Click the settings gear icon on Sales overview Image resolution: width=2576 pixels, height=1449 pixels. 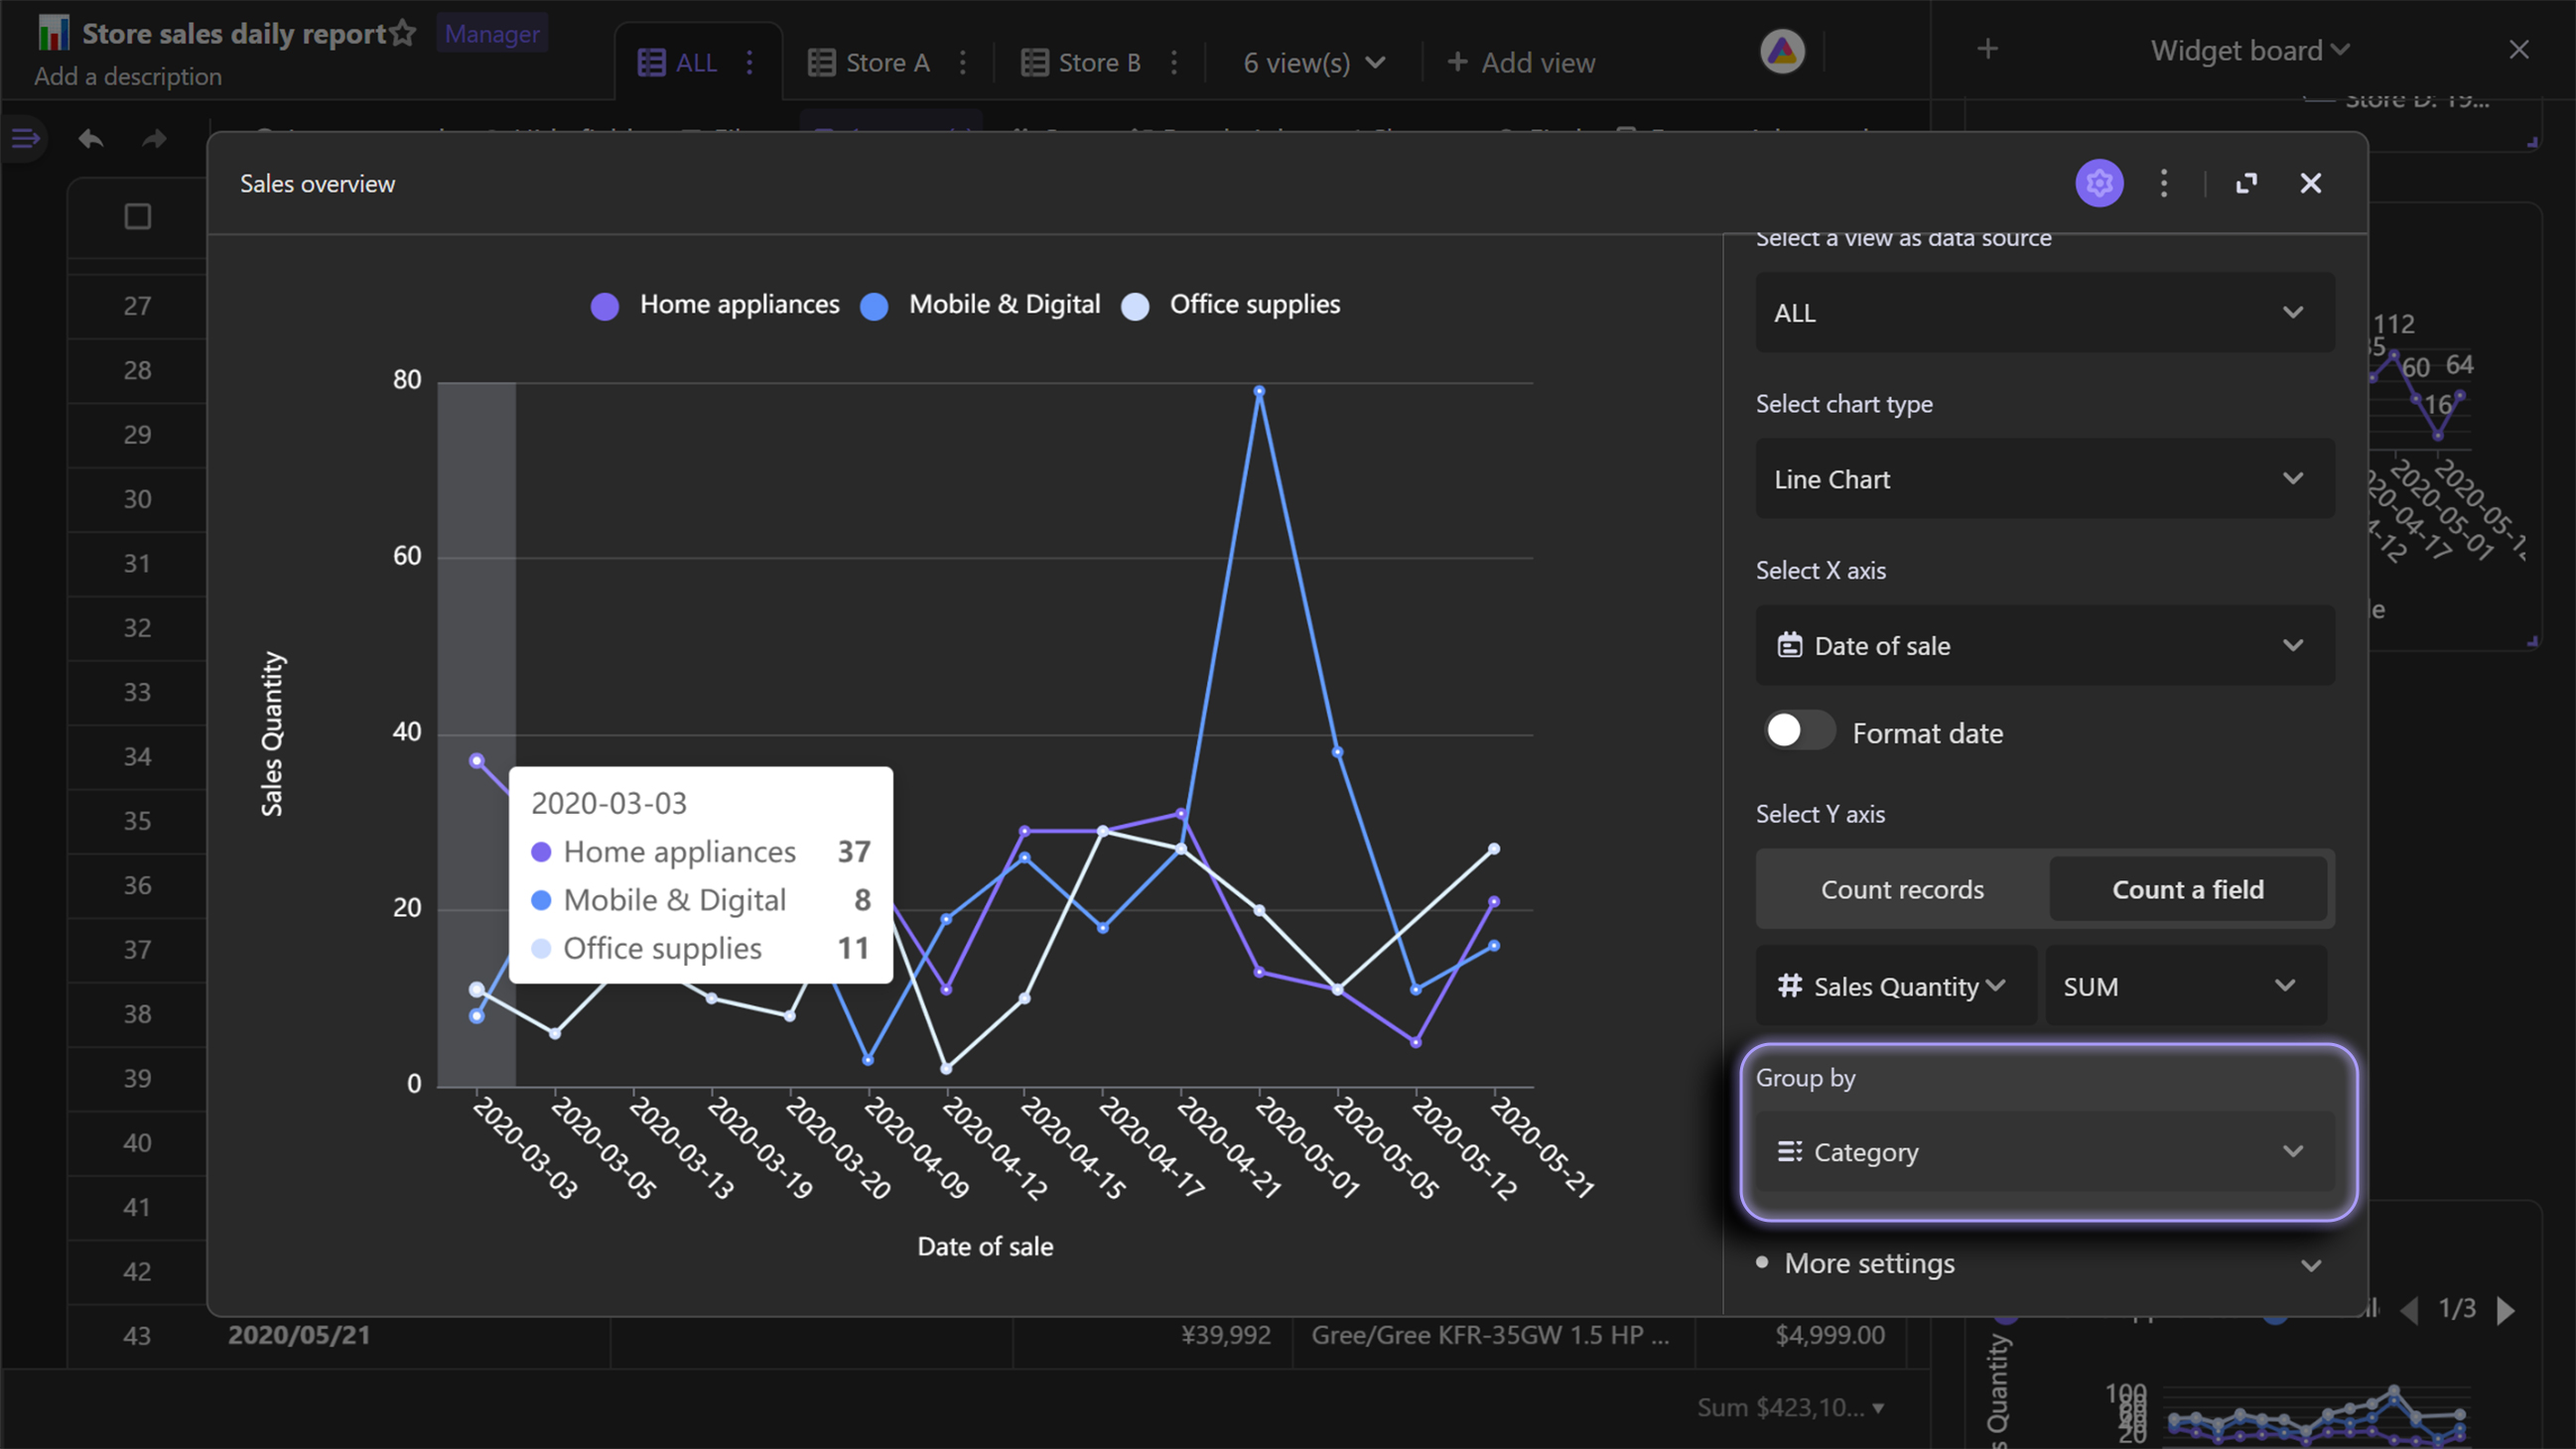pos(2101,183)
